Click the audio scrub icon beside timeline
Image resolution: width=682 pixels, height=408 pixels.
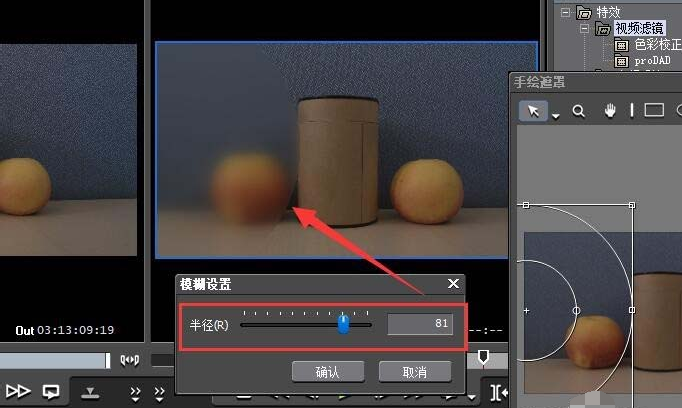129,359
